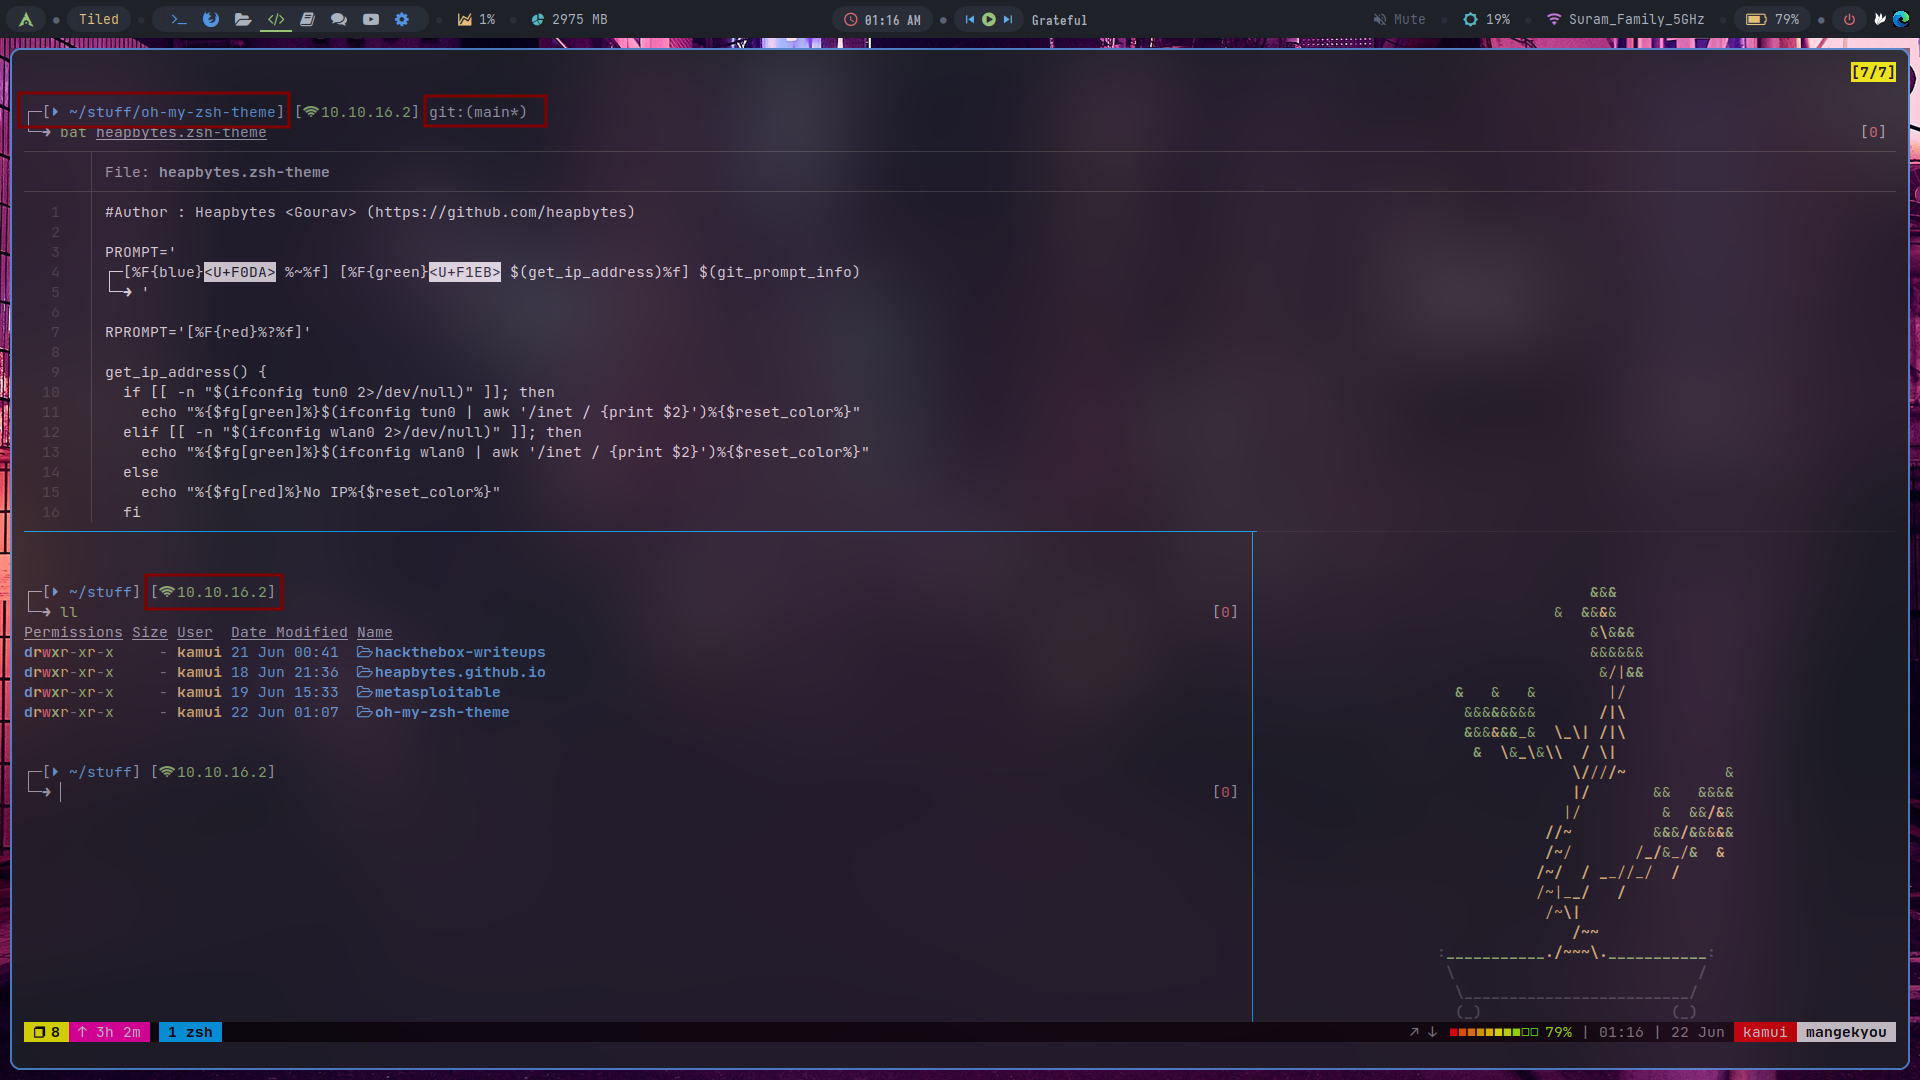Open the Tiled layout selector
The width and height of the screenshot is (1920, 1080).
point(98,19)
